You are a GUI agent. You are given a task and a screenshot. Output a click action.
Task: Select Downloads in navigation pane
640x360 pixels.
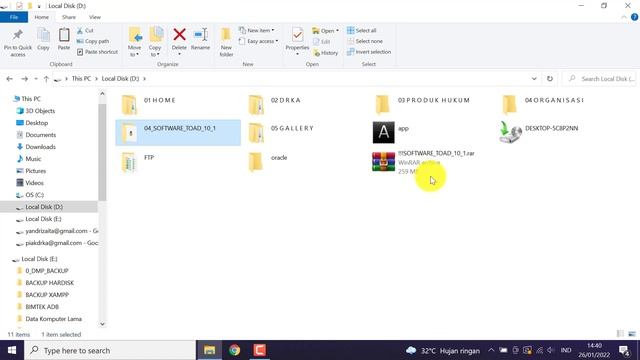coord(40,147)
